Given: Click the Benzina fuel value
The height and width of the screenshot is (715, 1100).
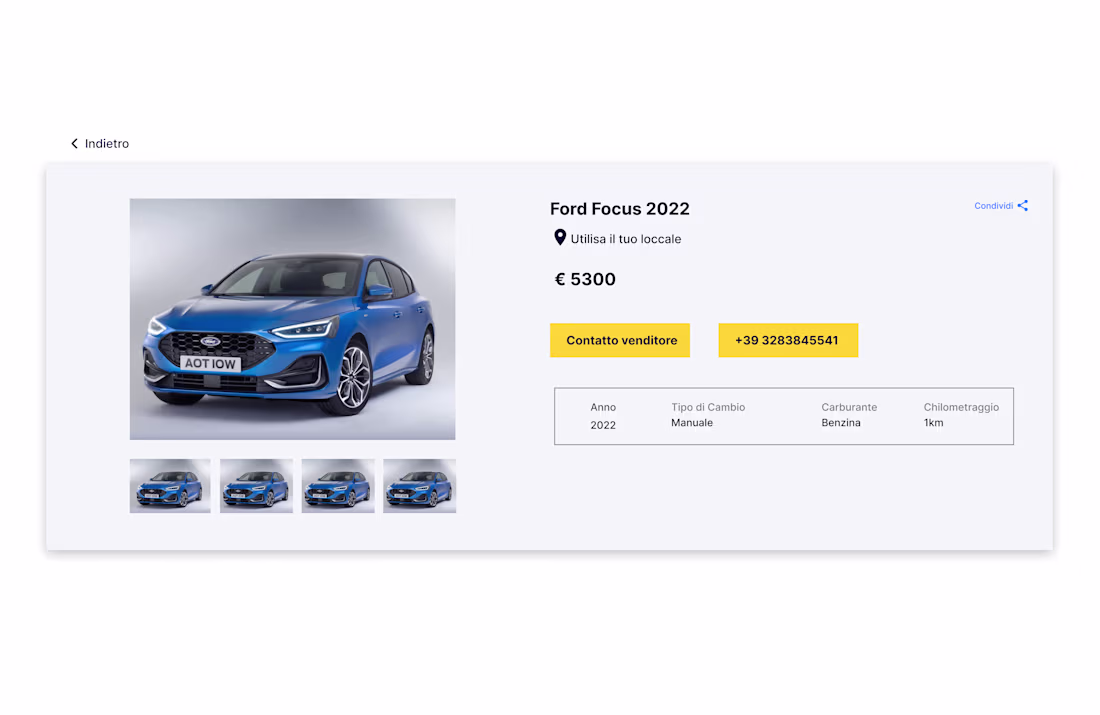Looking at the screenshot, I should (841, 423).
